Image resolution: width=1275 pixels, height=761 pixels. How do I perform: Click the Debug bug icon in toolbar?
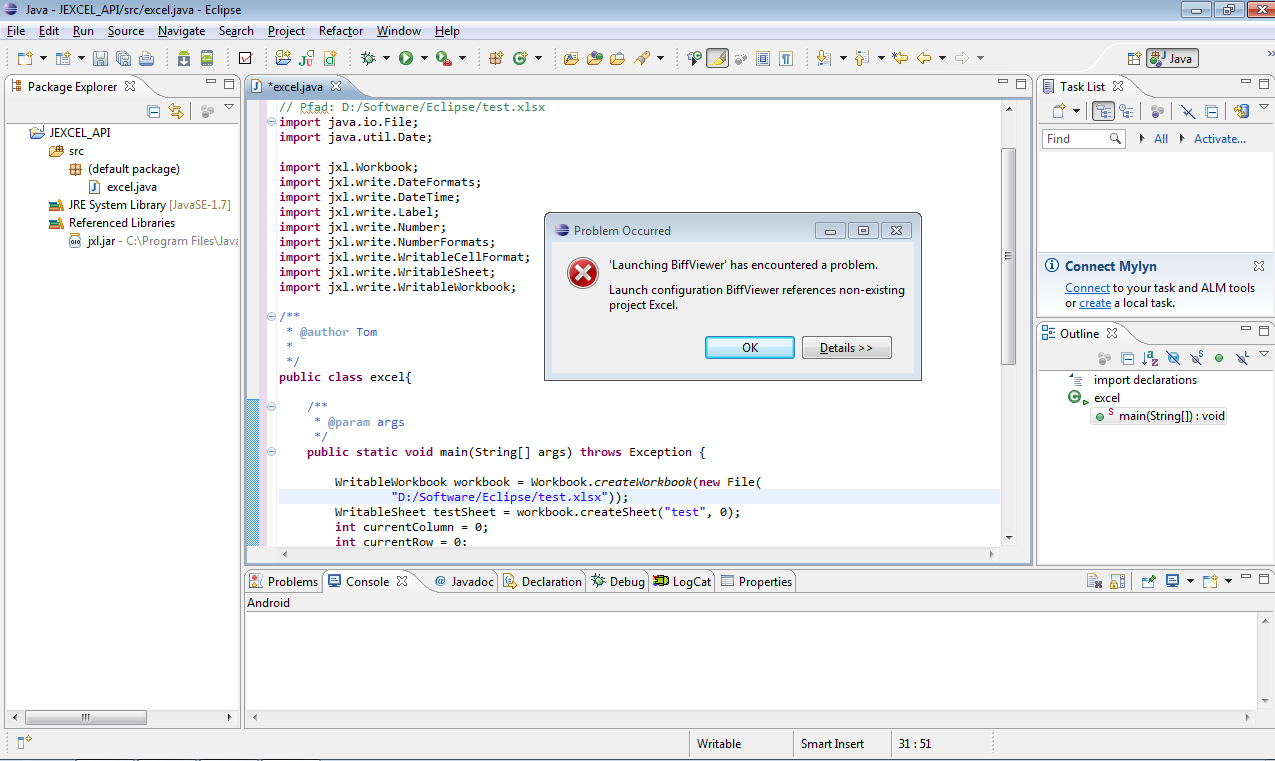coord(367,58)
